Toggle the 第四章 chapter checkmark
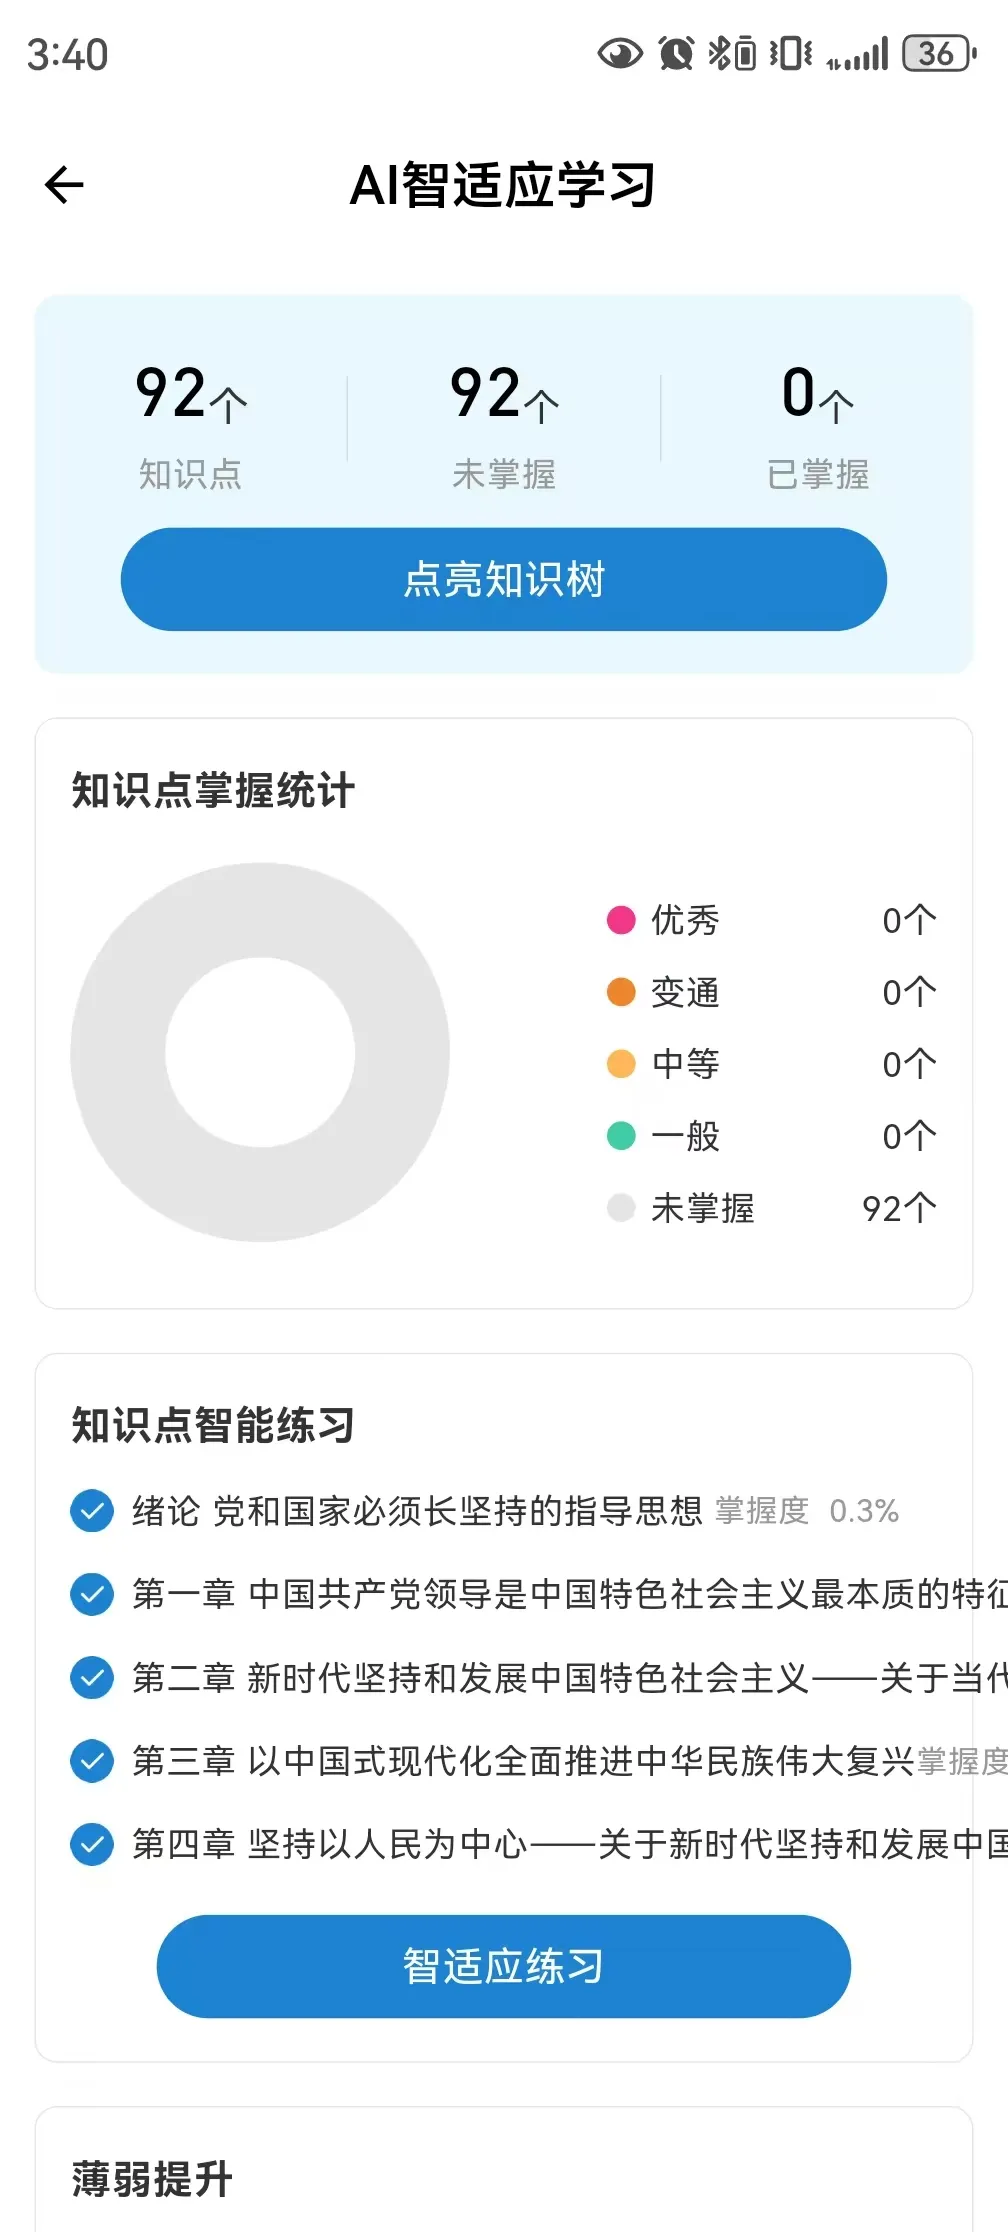Image resolution: width=1008 pixels, height=2232 pixels. pyautogui.click(x=92, y=1844)
